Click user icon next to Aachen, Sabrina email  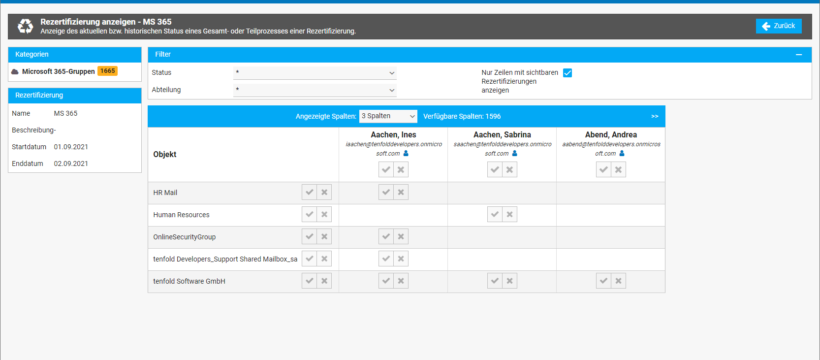(x=514, y=153)
